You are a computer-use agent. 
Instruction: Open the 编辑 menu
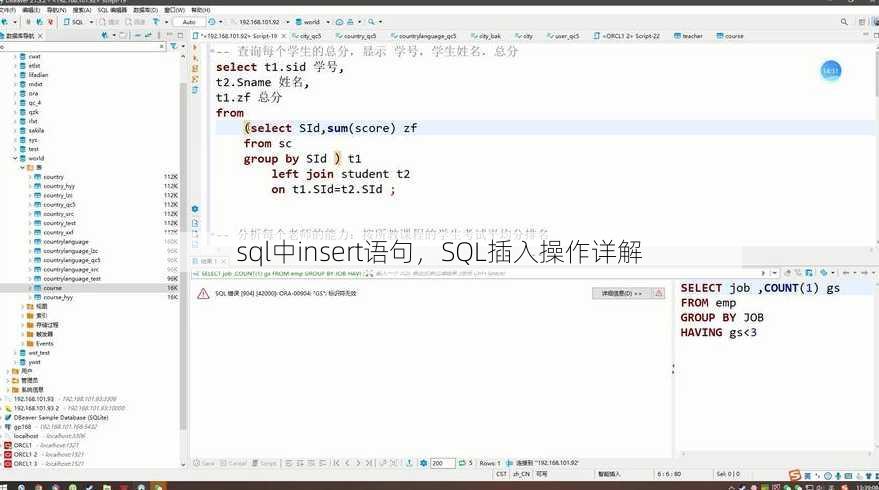(31, 10)
